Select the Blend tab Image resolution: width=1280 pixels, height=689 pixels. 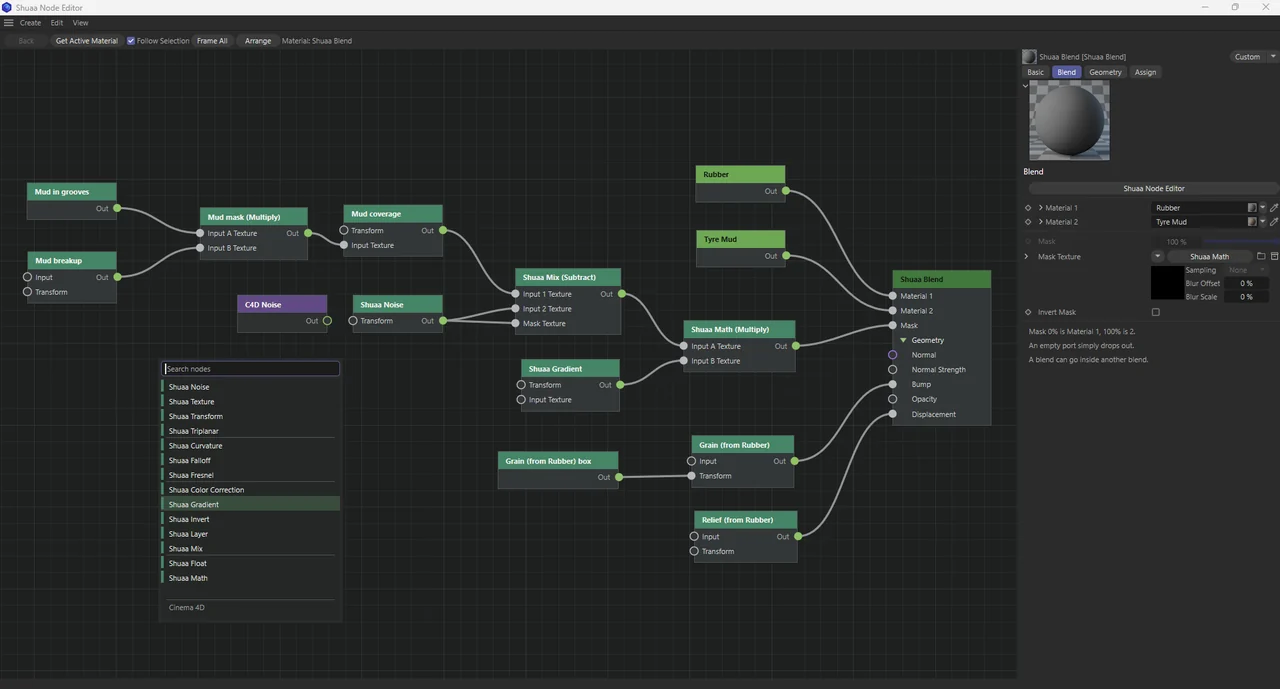(x=1067, y=72)
